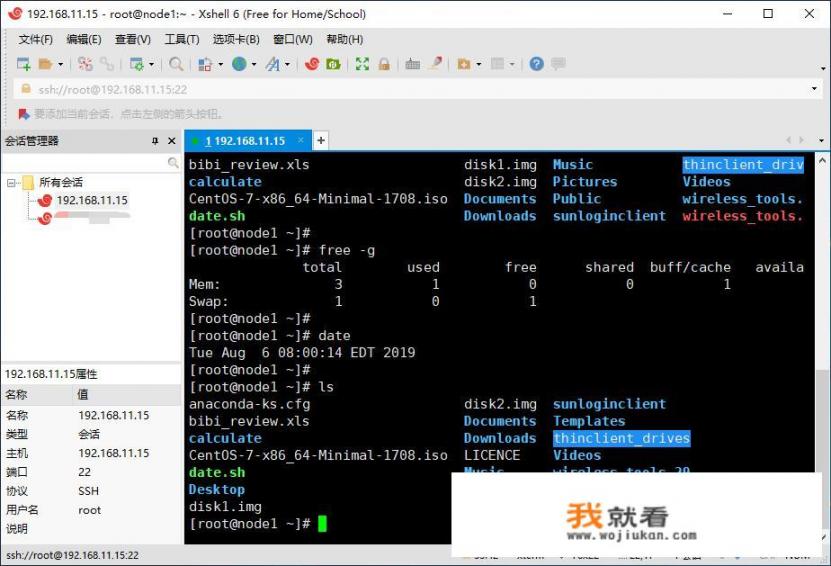
Task: Click the speech bubble icon in toolbar
Action: click(558, 64)
